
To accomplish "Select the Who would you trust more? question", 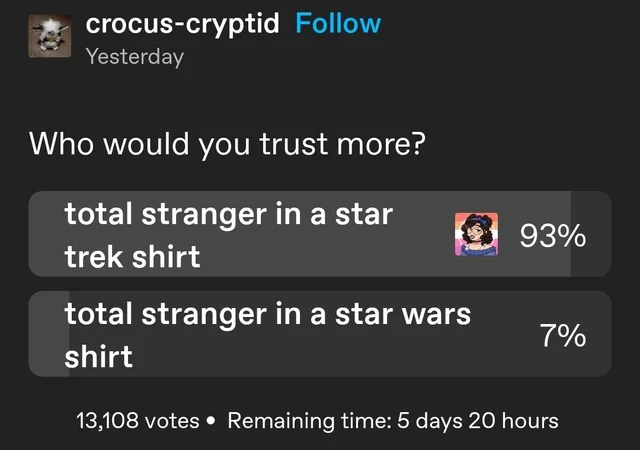I will pyautogui.click(x=227, y=144).
